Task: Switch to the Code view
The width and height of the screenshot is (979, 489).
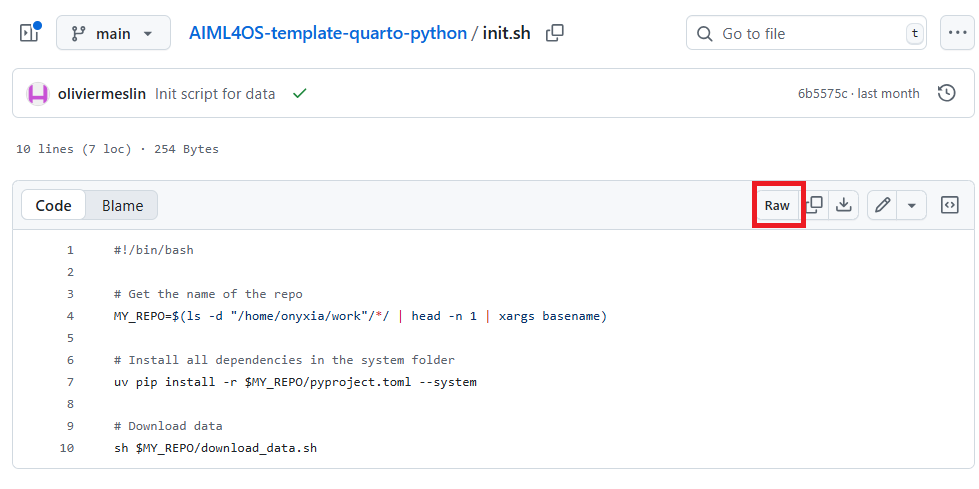Action: (x=53, y=205)
